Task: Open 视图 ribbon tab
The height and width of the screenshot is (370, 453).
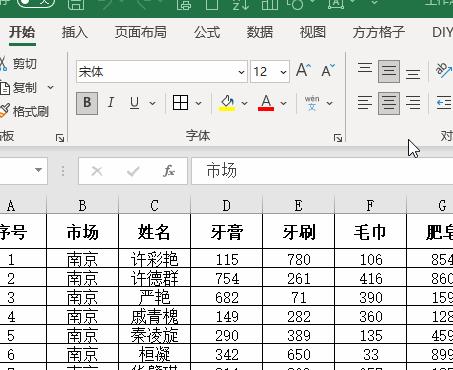Action: coord(313,33)
